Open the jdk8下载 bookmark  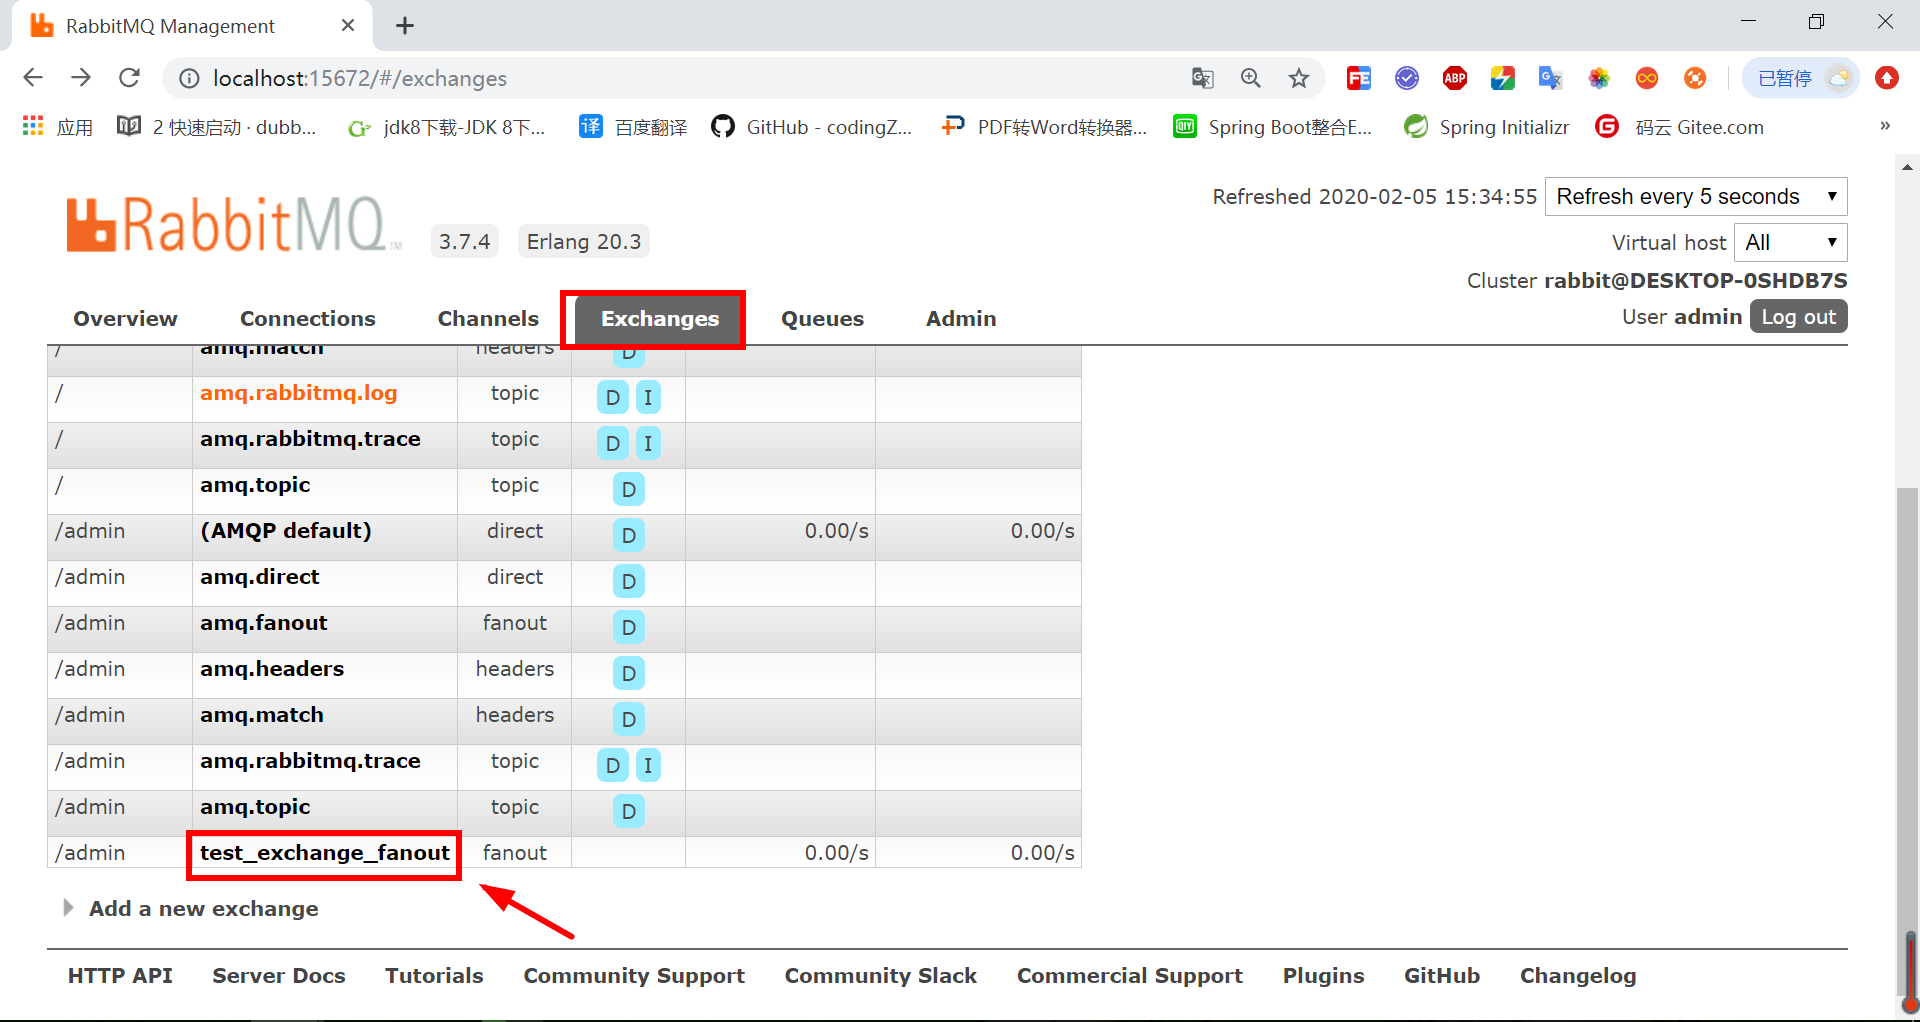446,127
